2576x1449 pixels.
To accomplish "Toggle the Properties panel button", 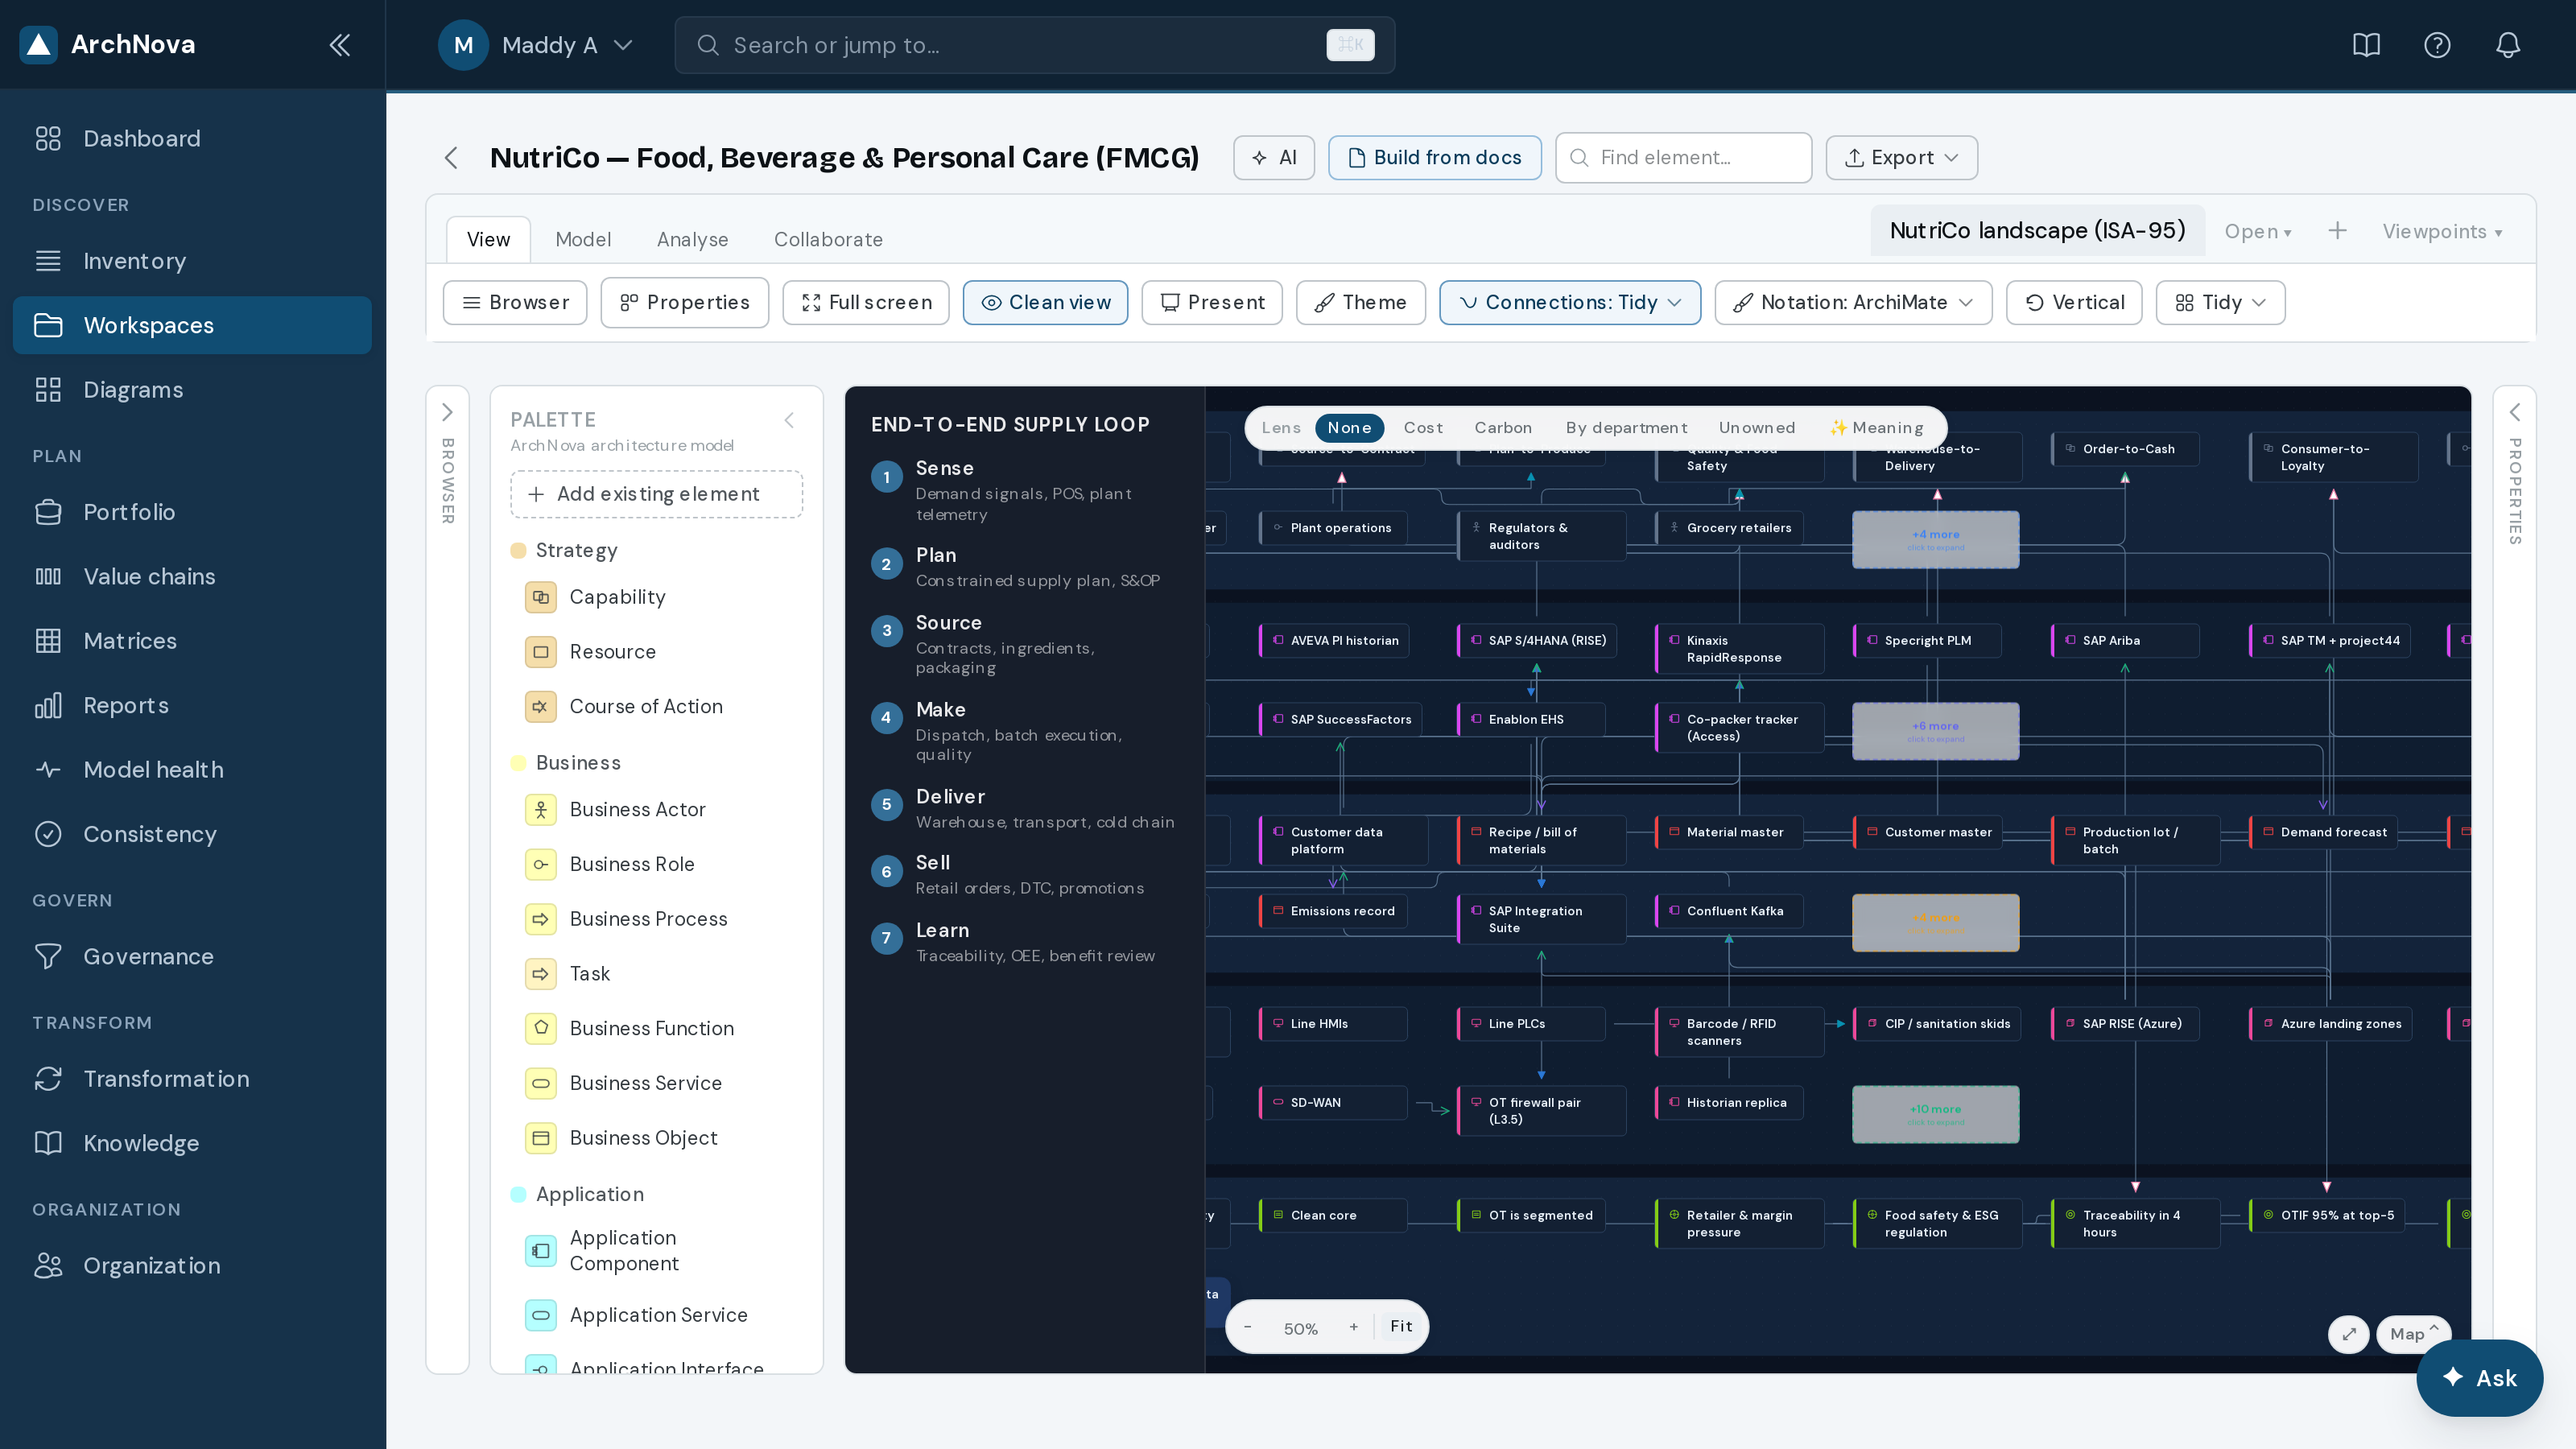I will point(685,303).
